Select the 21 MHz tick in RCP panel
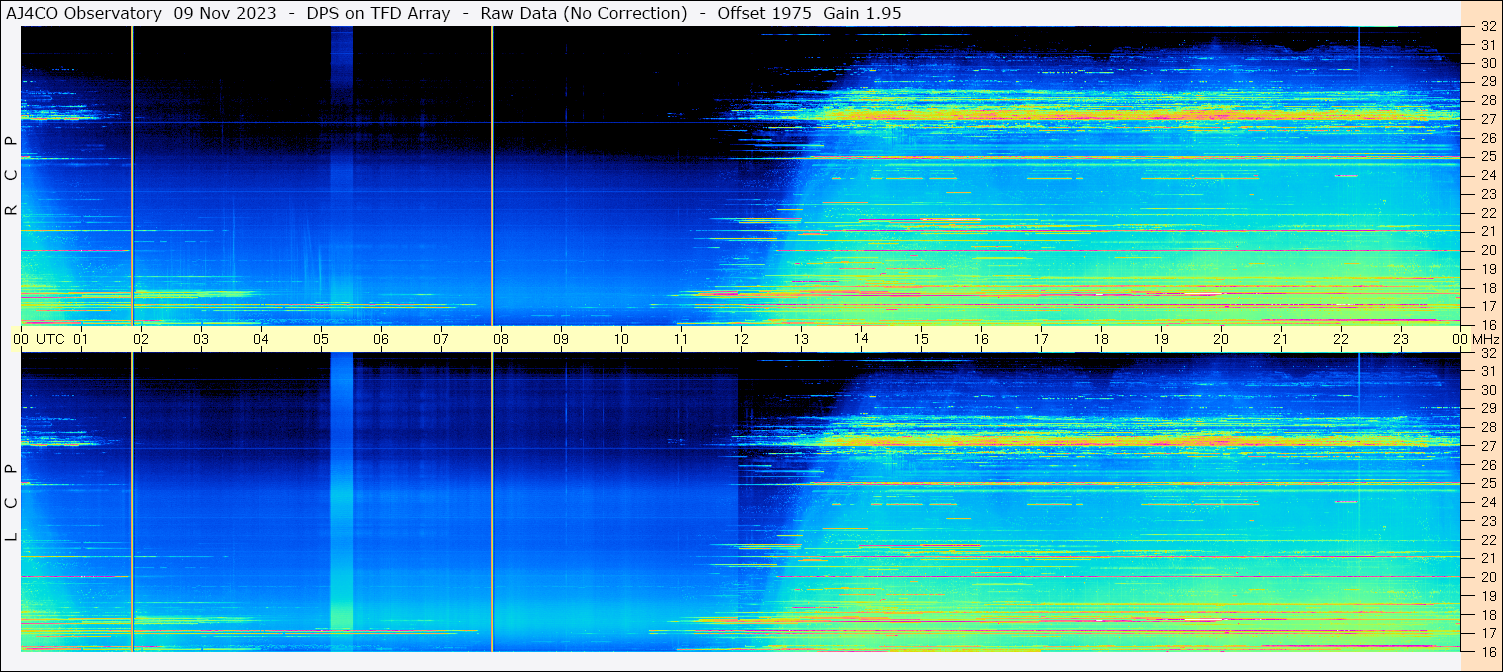 click(1487, 231)
